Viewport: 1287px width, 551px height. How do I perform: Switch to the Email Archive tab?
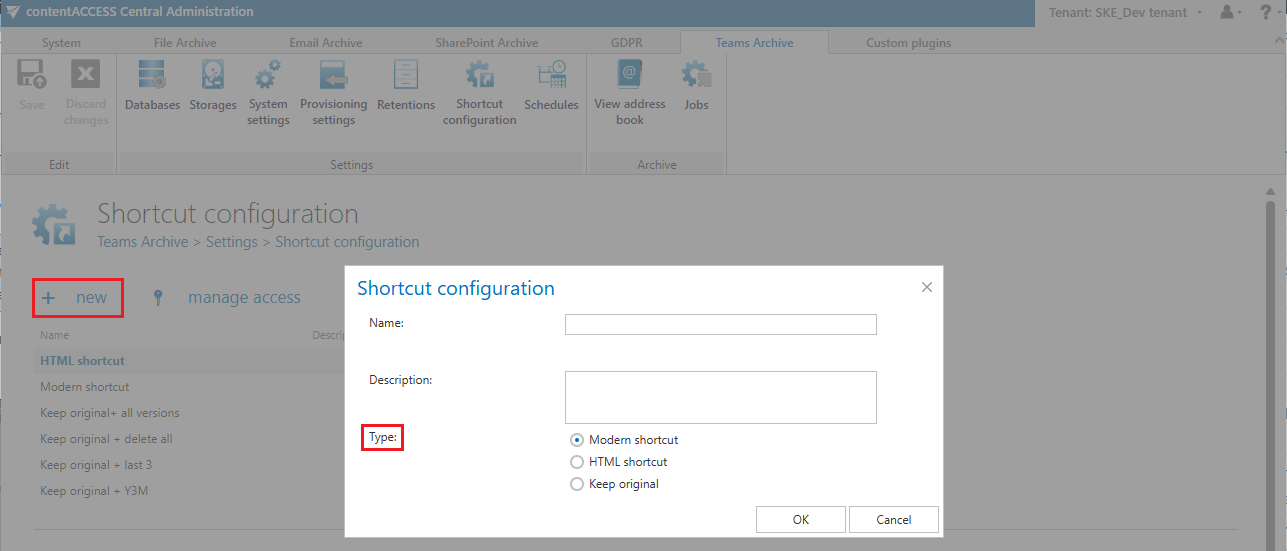click(x=325, y=43)
